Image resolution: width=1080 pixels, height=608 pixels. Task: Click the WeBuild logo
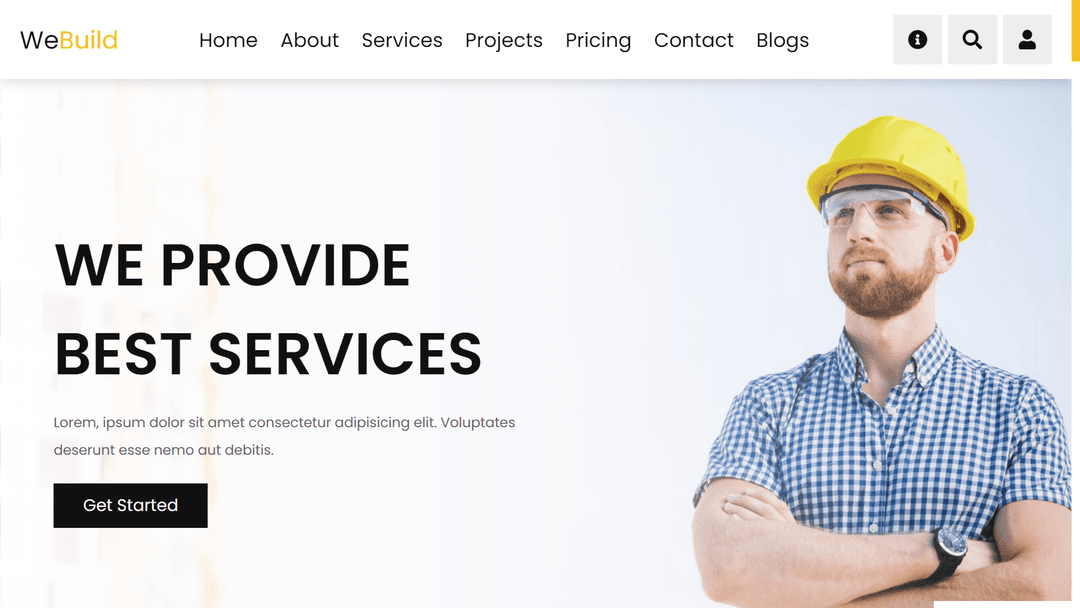pos(69,40)
